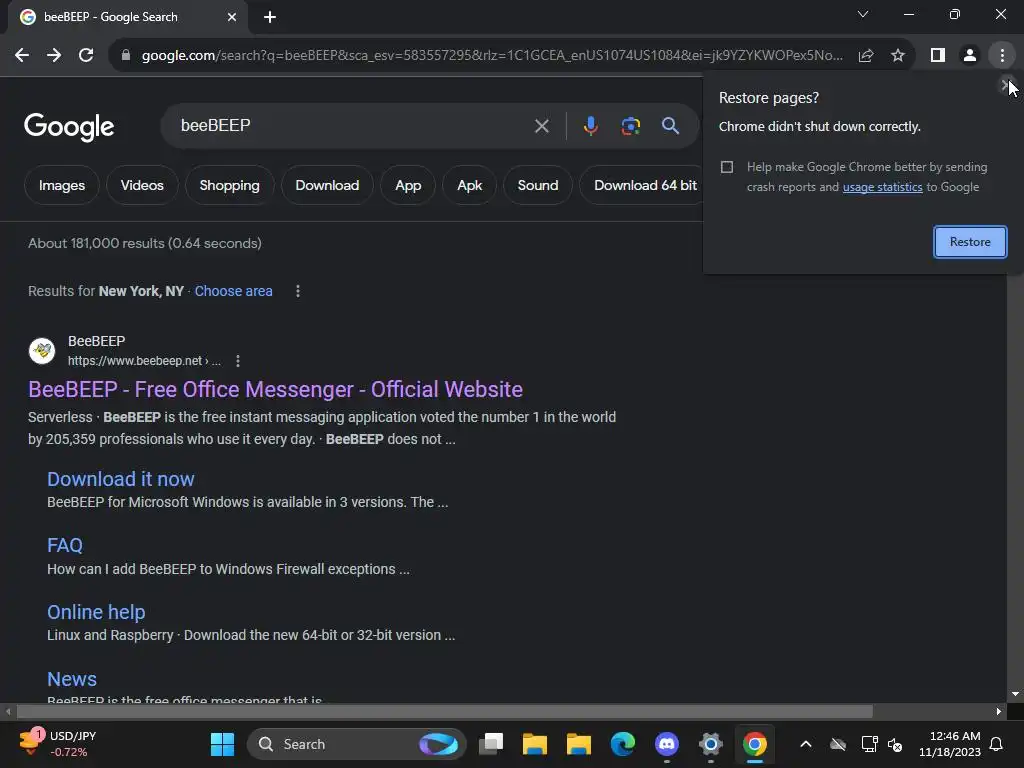Open the usage statistics link

[882, 187]
